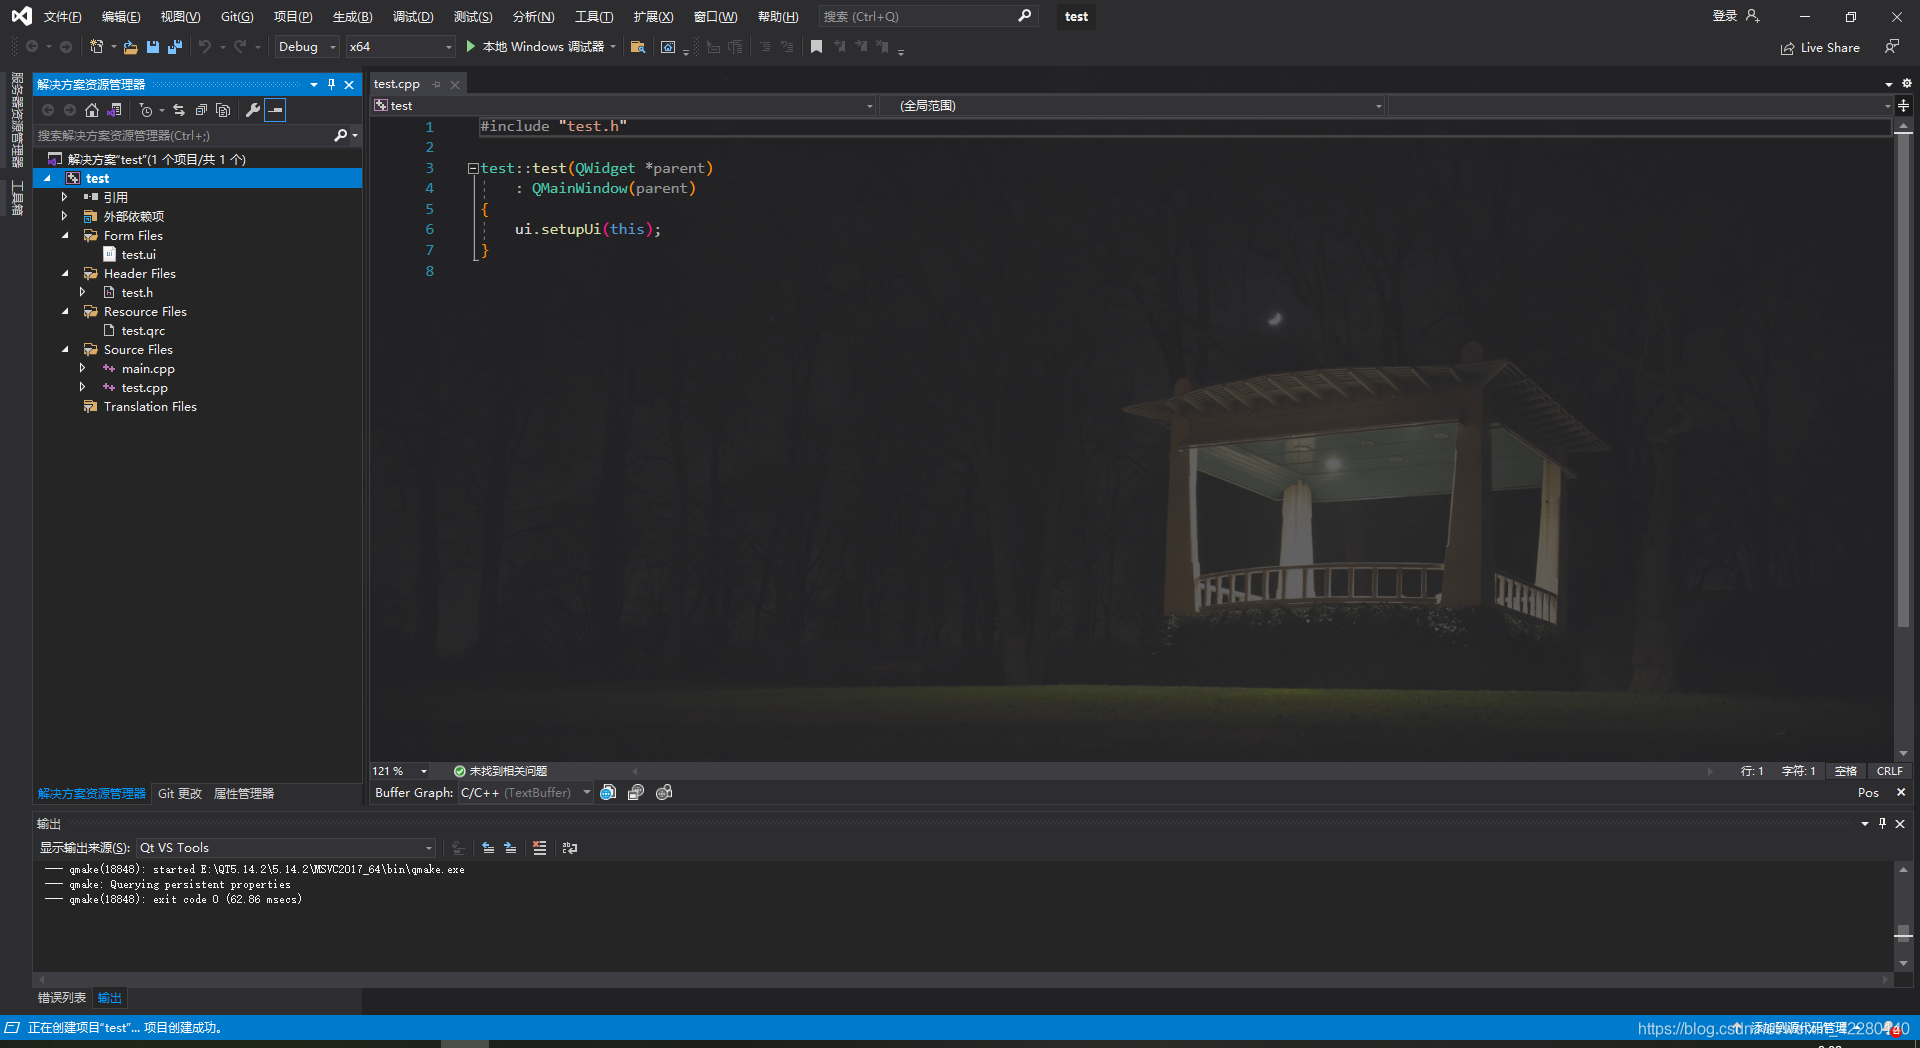Viewport: 1920px width, 1048px height.
Task: Toggle pin on test.cpp tab
Action: pos(437,84)
